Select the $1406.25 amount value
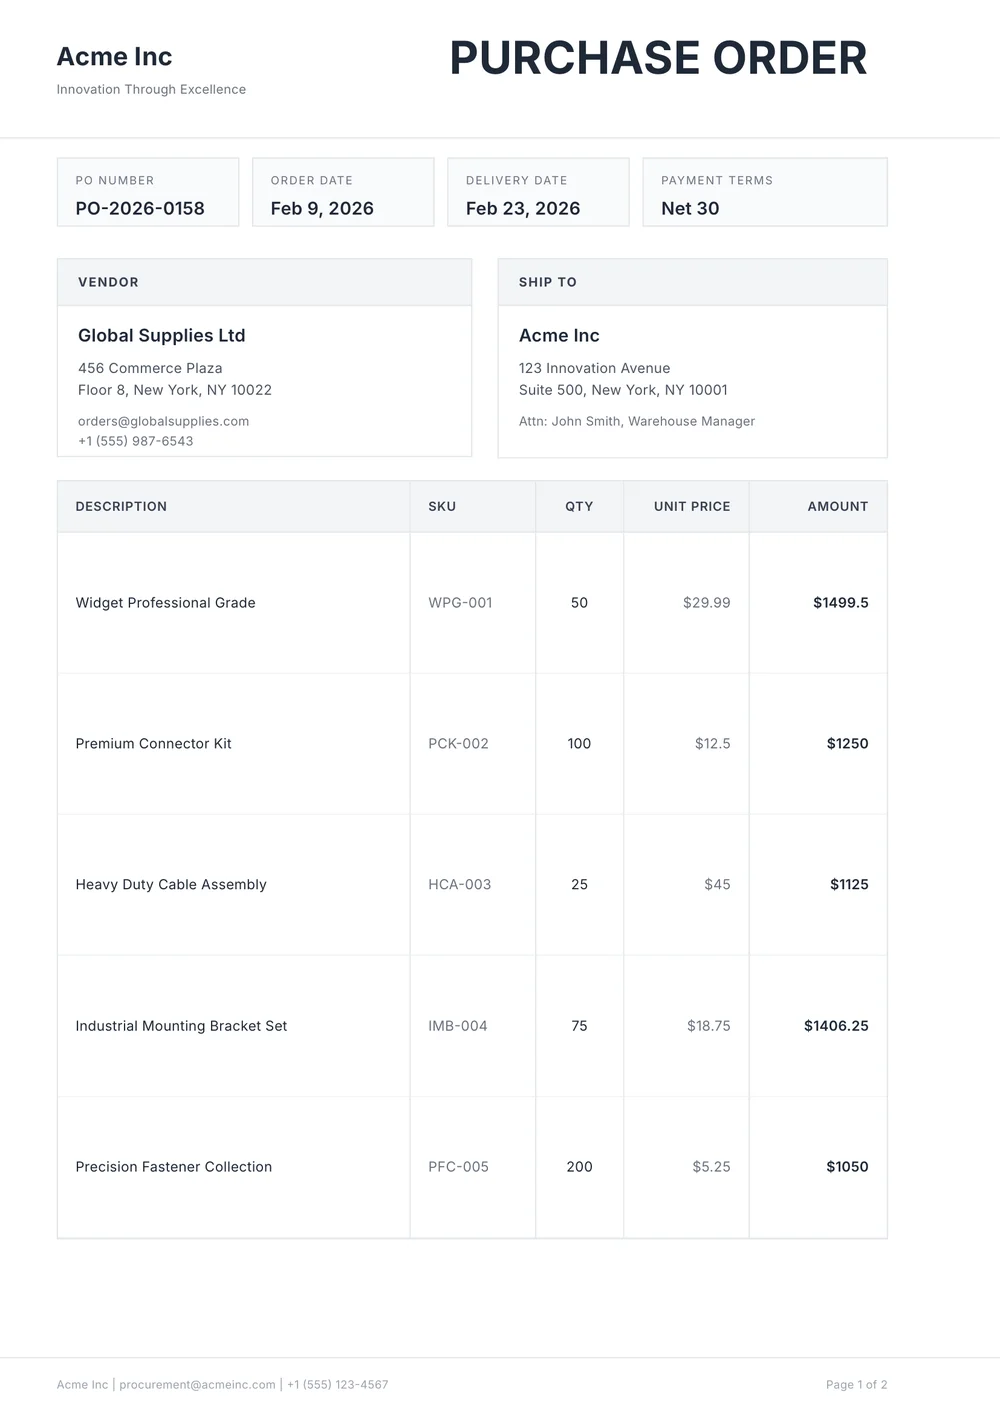Screen dimensions: 1000x1414 [836, 1026]
